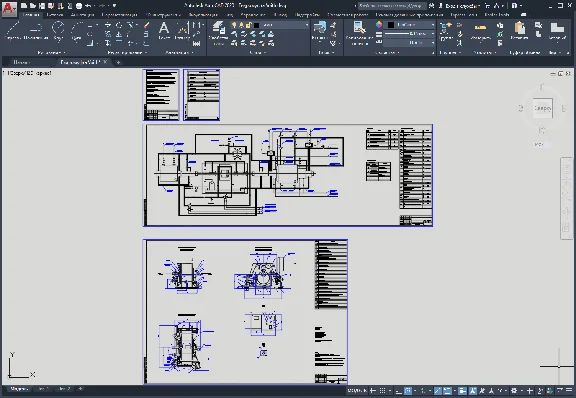
Task: Switch to the Вставка ribbon tab
Action: (55, 15)
